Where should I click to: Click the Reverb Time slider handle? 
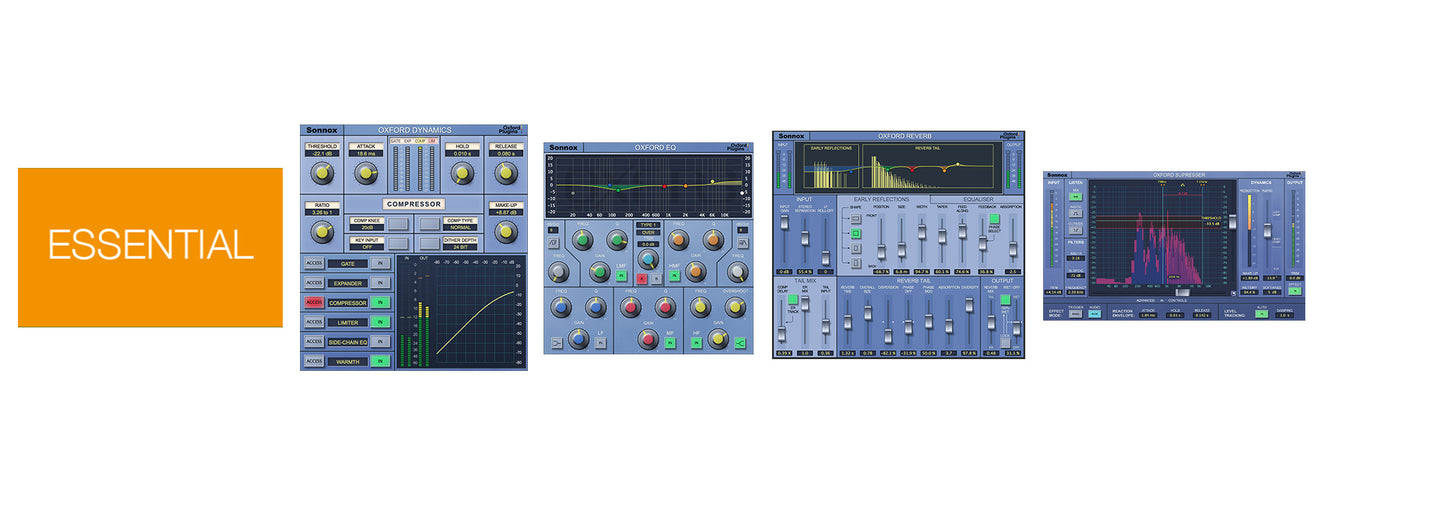[847, 322]
